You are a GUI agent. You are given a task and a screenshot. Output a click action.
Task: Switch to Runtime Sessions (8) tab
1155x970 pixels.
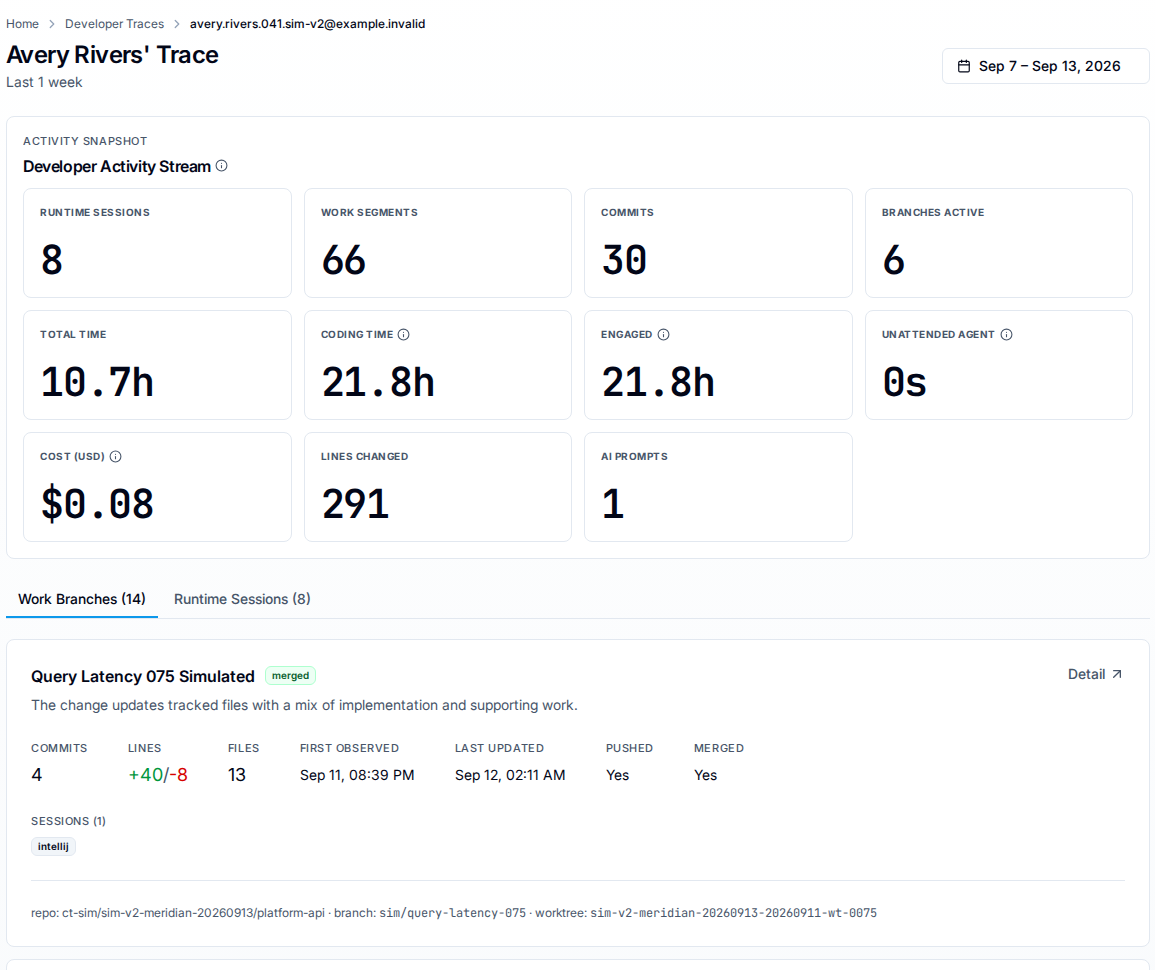tap(242, 599)
